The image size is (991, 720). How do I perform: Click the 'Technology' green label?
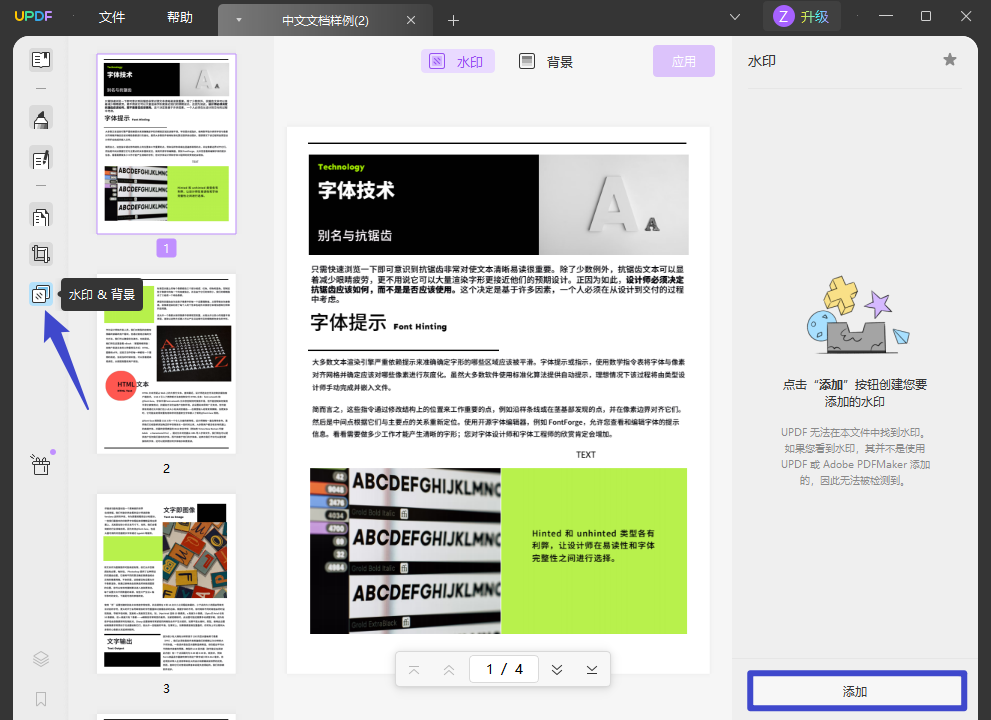pos(341,167)
